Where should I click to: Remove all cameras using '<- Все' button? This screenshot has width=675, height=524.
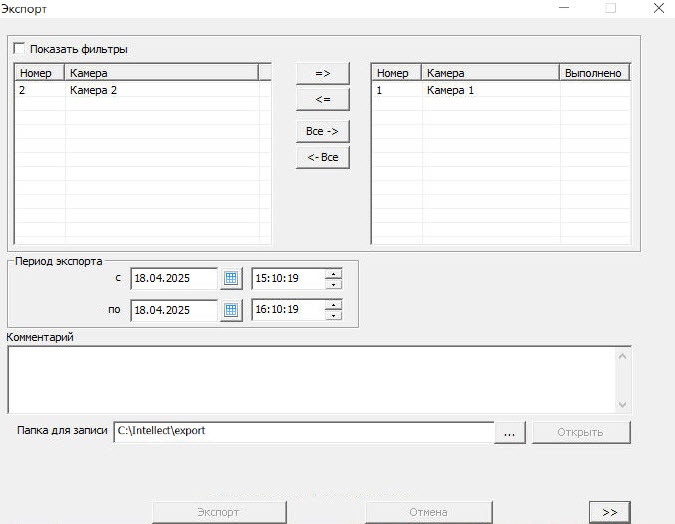coord(322,157)
